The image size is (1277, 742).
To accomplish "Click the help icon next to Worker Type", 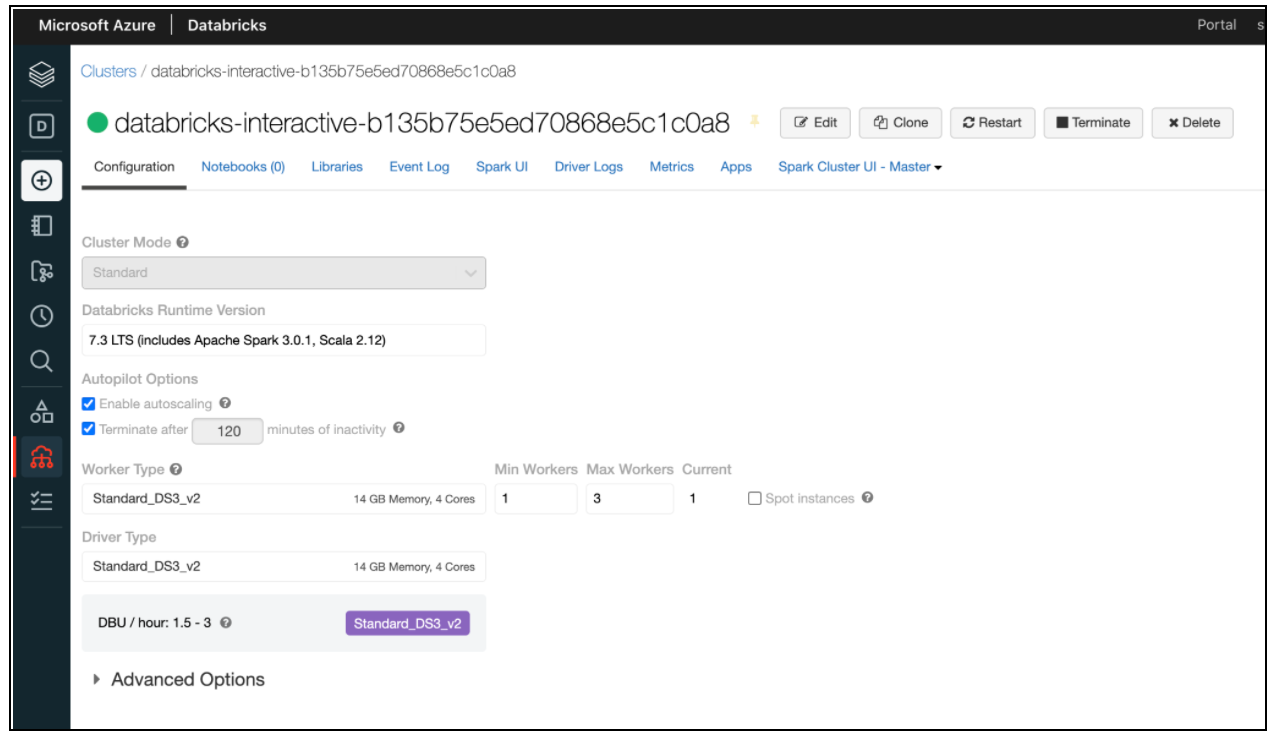I will [x=176, y=469].
